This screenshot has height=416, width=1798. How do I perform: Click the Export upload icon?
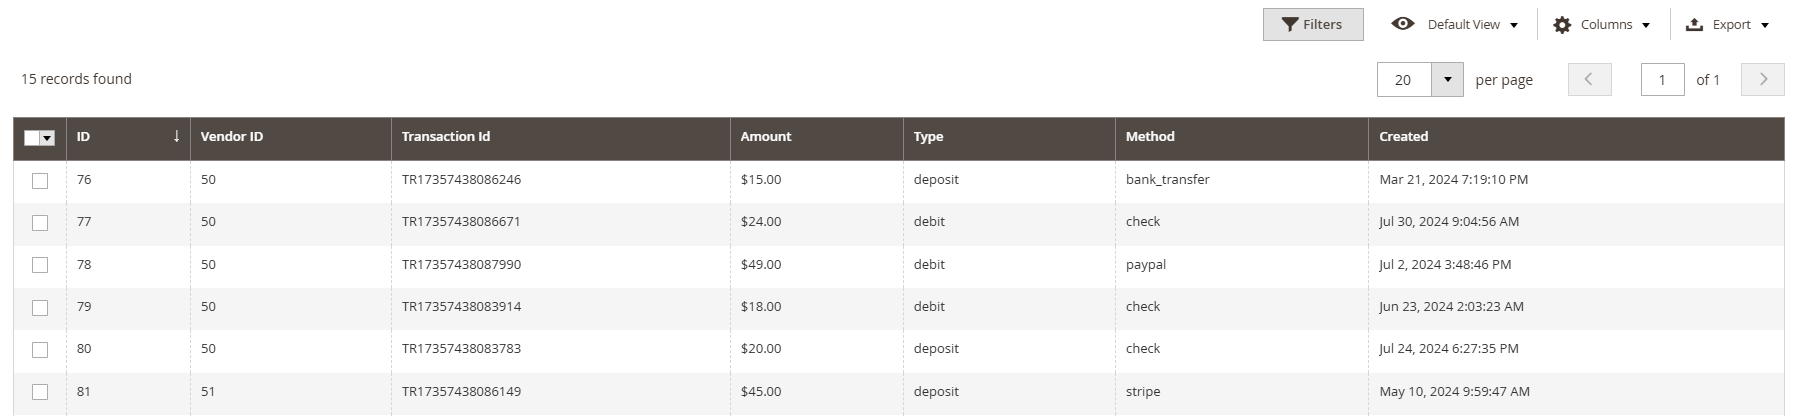point(1694,25)
